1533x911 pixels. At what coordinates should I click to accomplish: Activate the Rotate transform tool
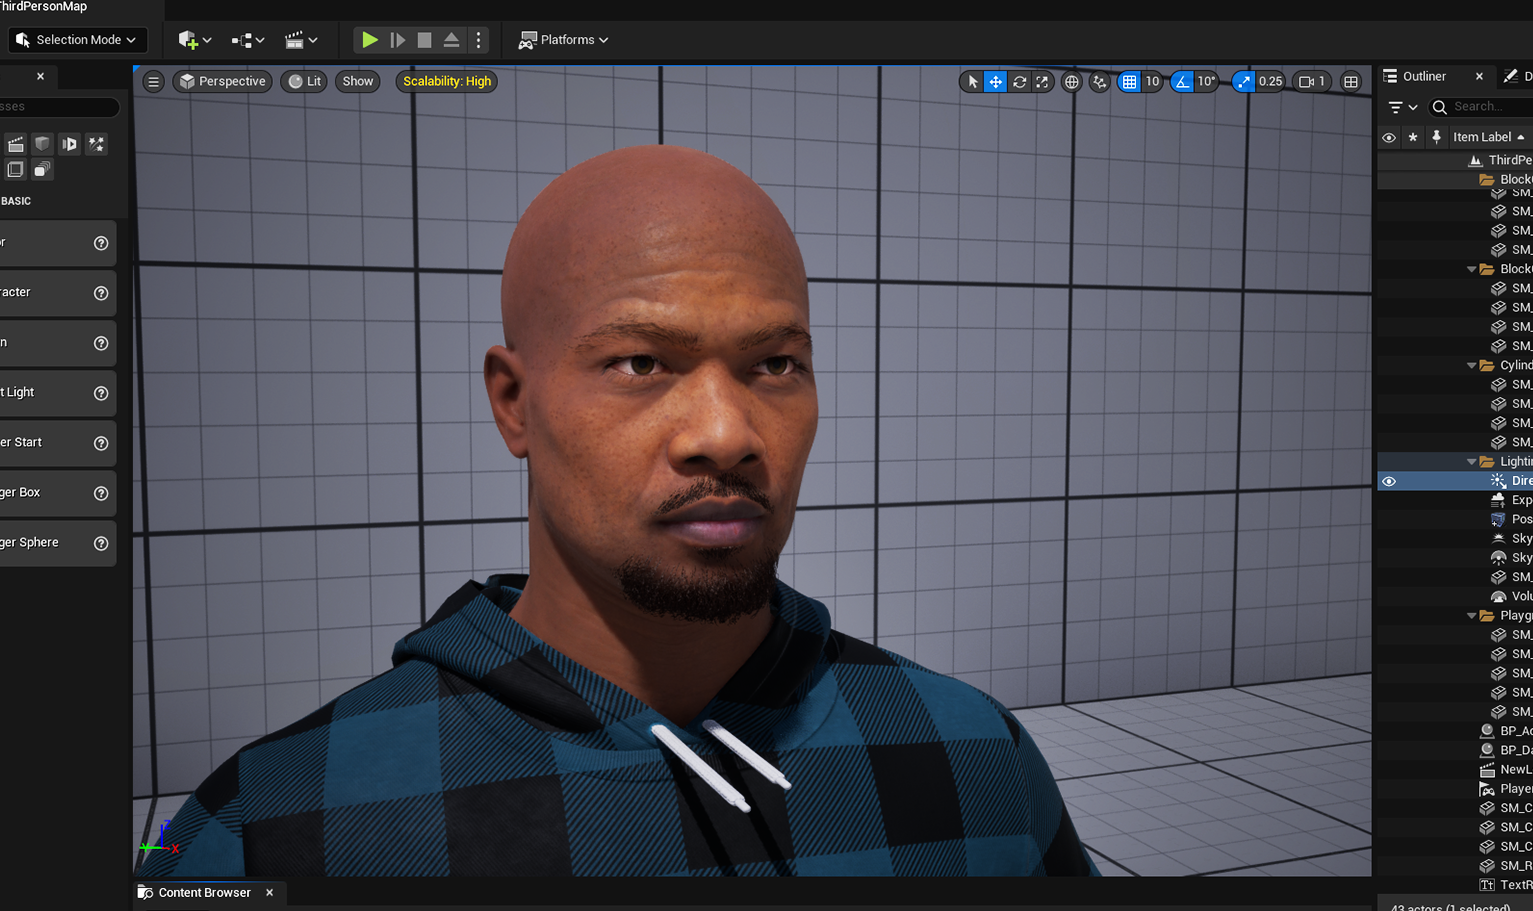1018,81
